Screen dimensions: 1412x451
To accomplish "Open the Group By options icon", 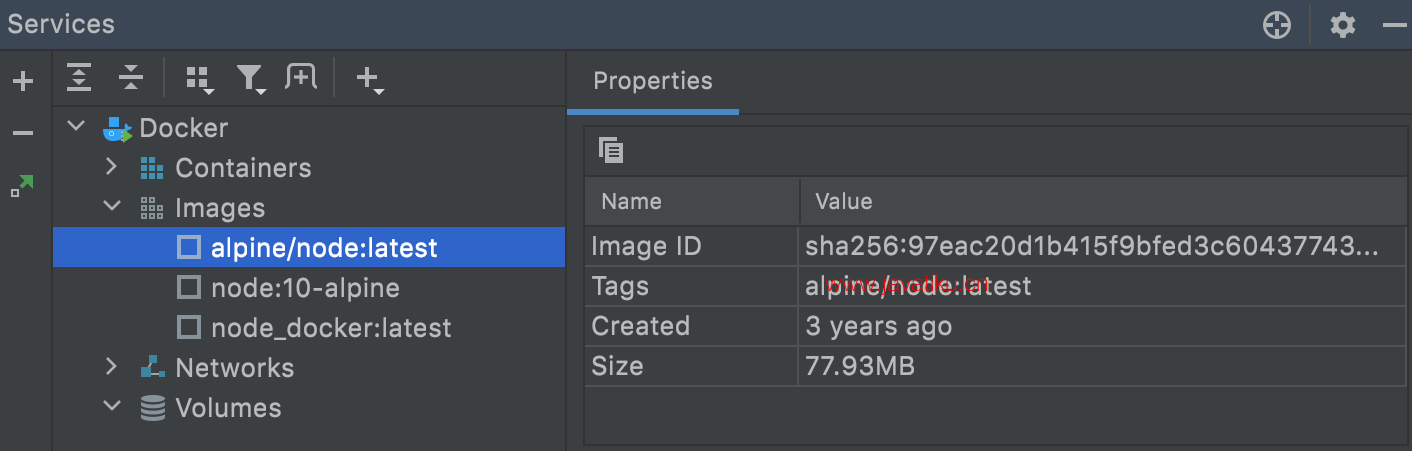I will pos(200,79).
